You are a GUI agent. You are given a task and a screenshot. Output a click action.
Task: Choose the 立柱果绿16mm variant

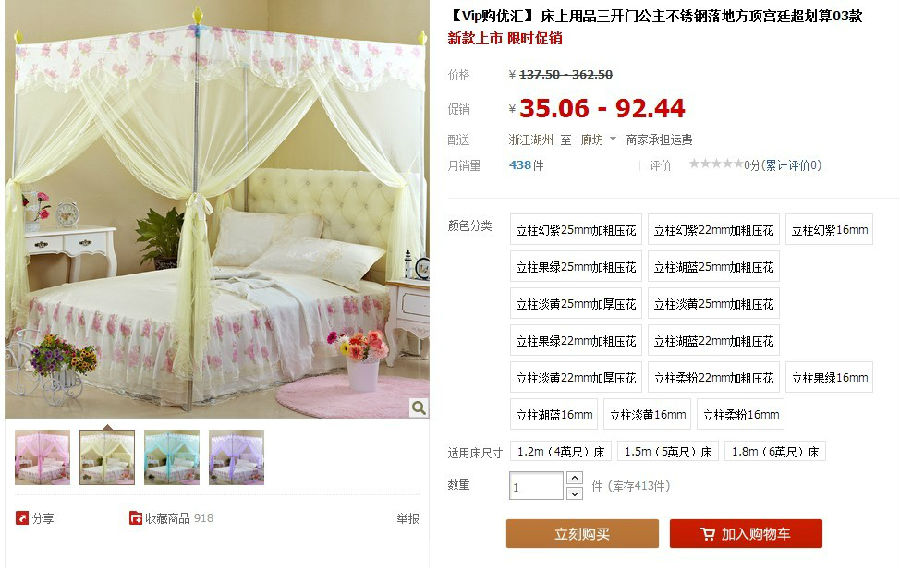[x=829, y=378]
